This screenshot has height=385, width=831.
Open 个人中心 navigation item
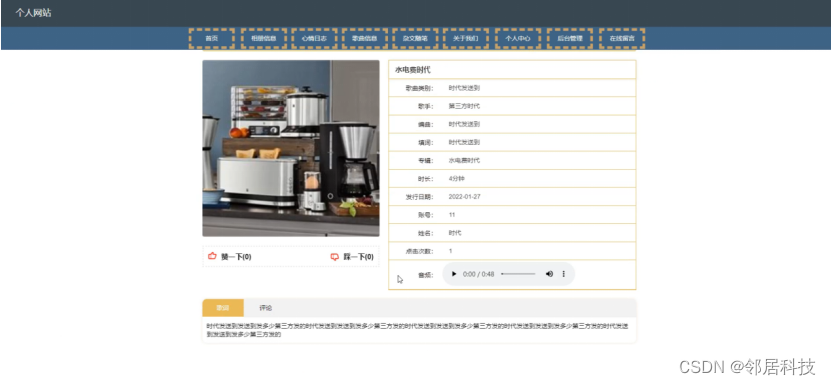518,39
